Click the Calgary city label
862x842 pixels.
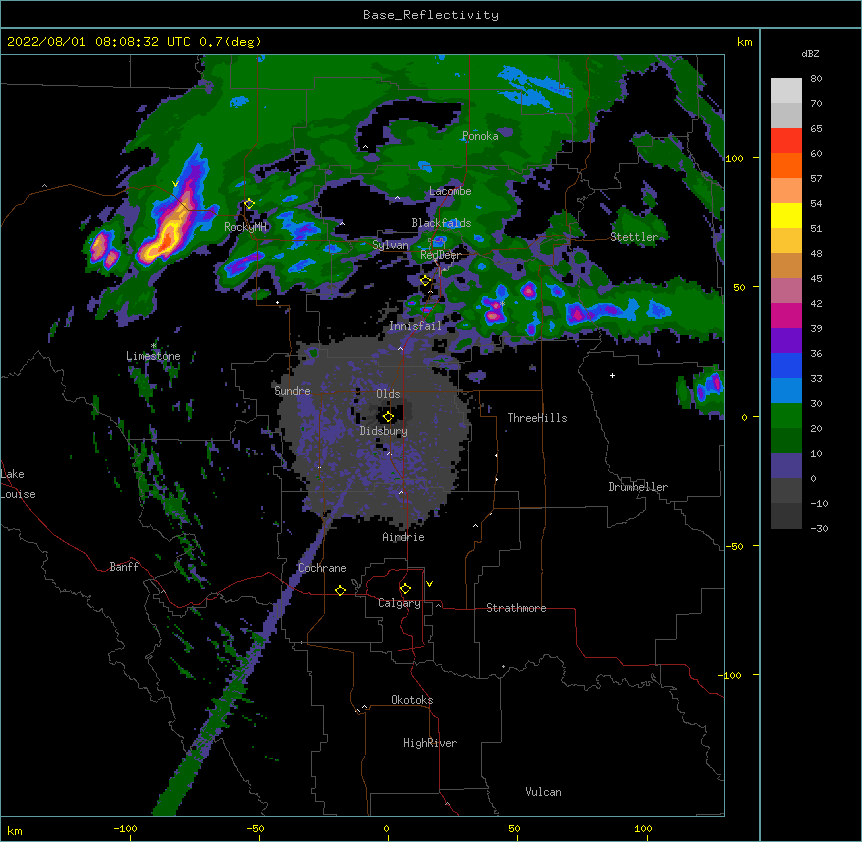pos(399,603)
